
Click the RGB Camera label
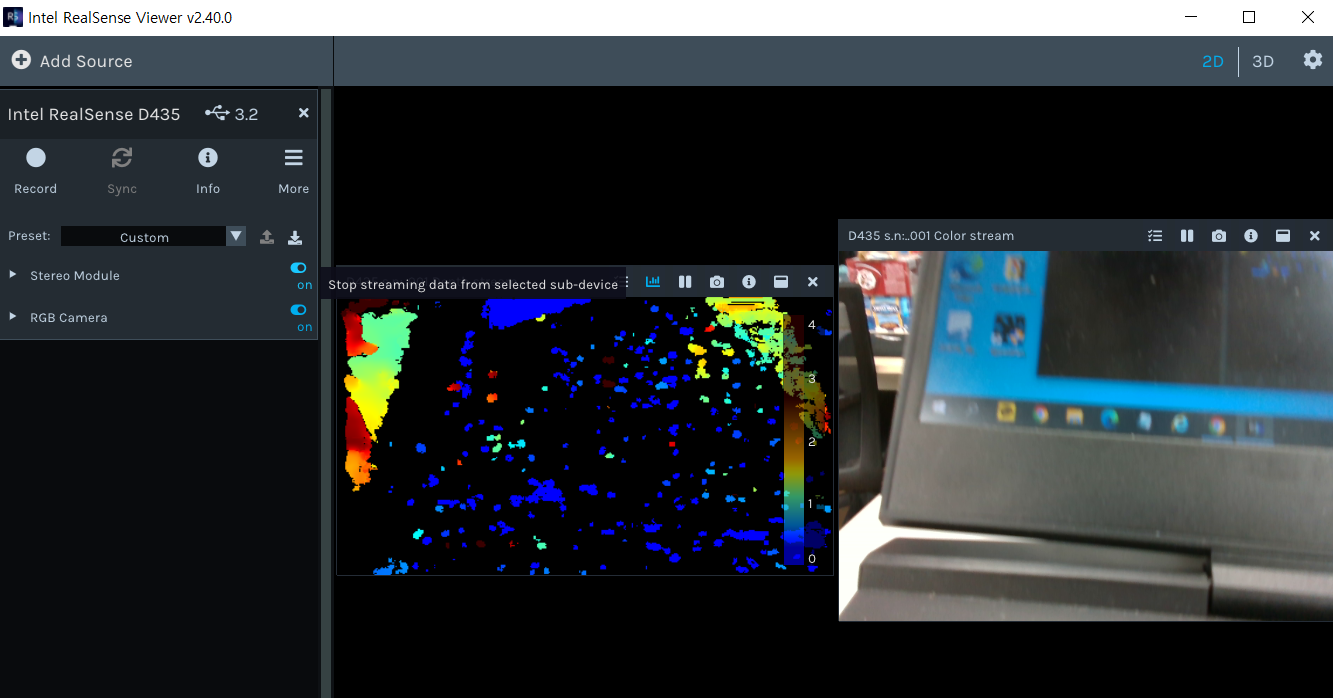[x=69, y=317]
